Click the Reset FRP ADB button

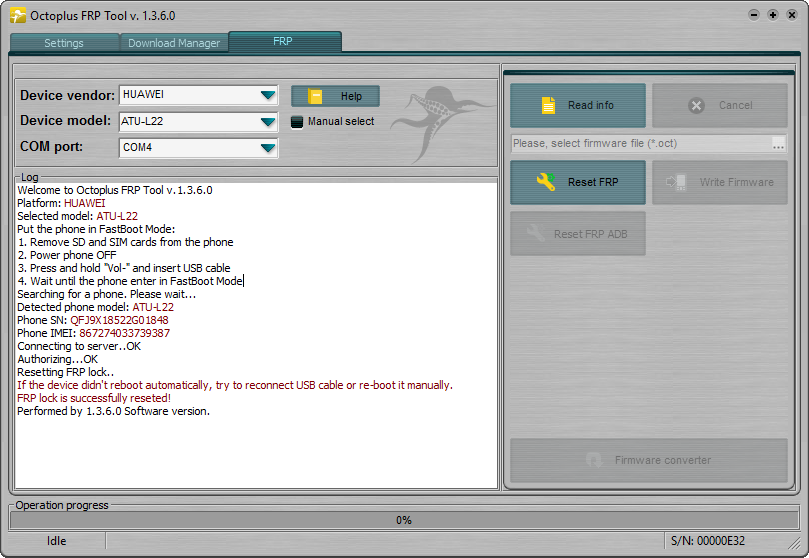[x=578, y=234]
